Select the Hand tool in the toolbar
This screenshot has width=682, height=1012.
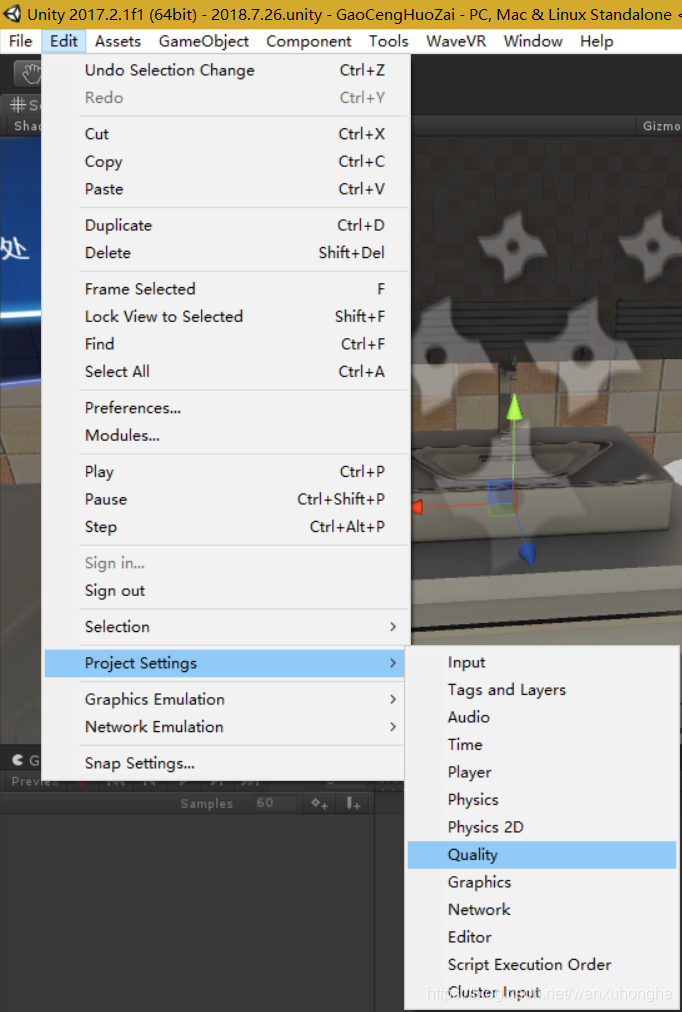[28, 74]
